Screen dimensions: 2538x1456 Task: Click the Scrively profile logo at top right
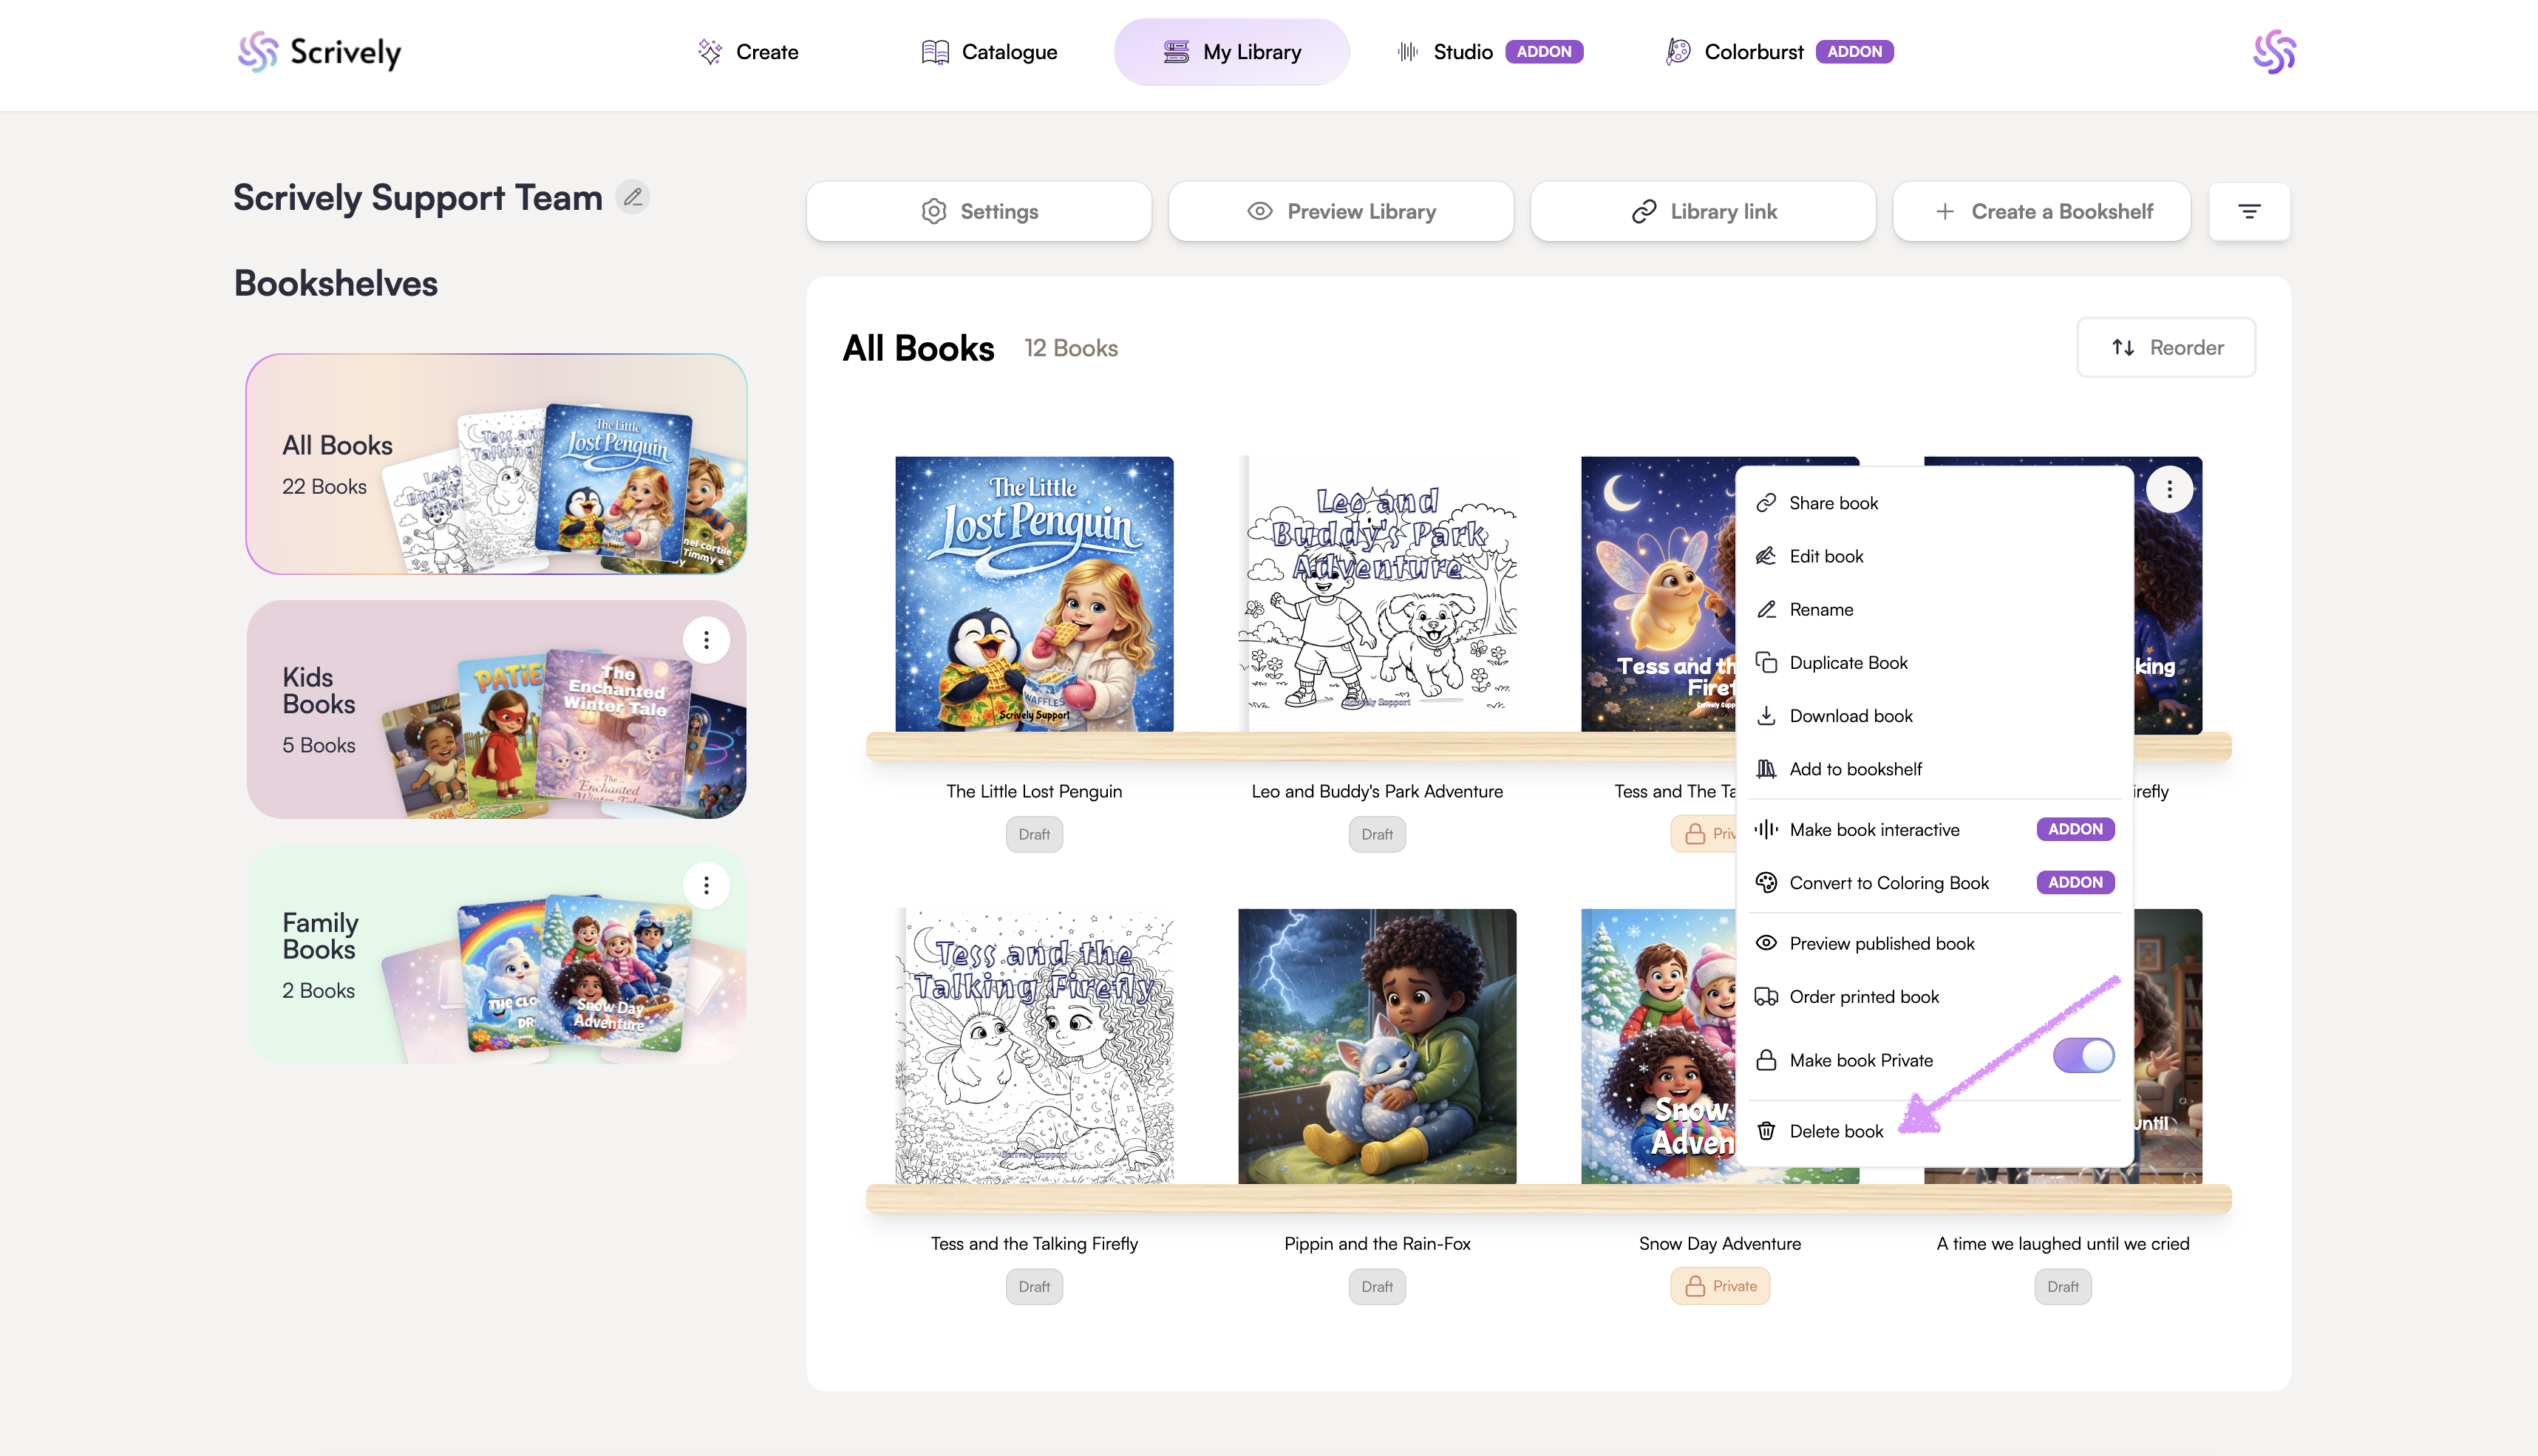tap(2274, 52)
